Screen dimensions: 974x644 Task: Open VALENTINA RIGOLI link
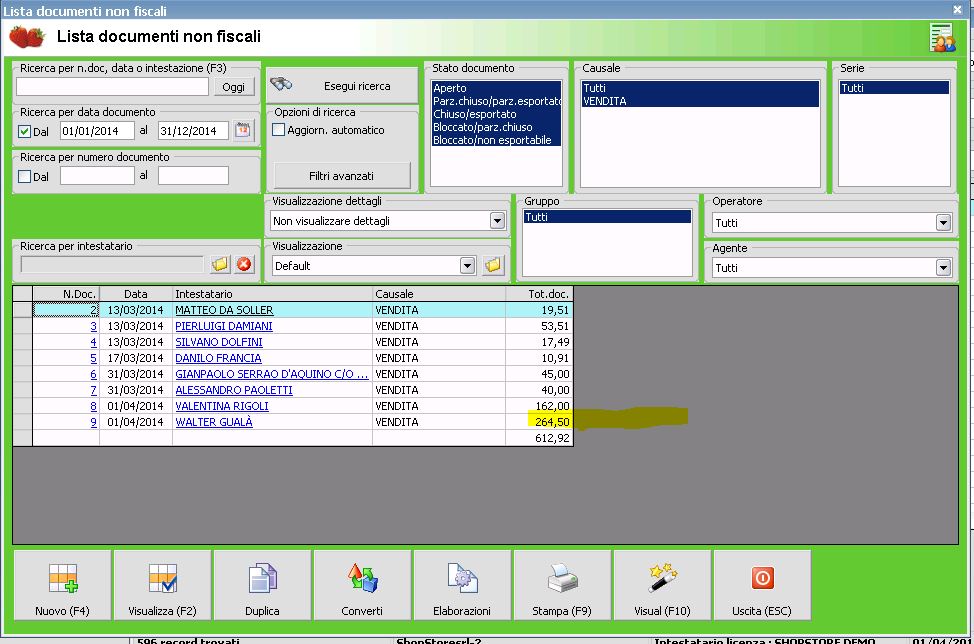222,406
